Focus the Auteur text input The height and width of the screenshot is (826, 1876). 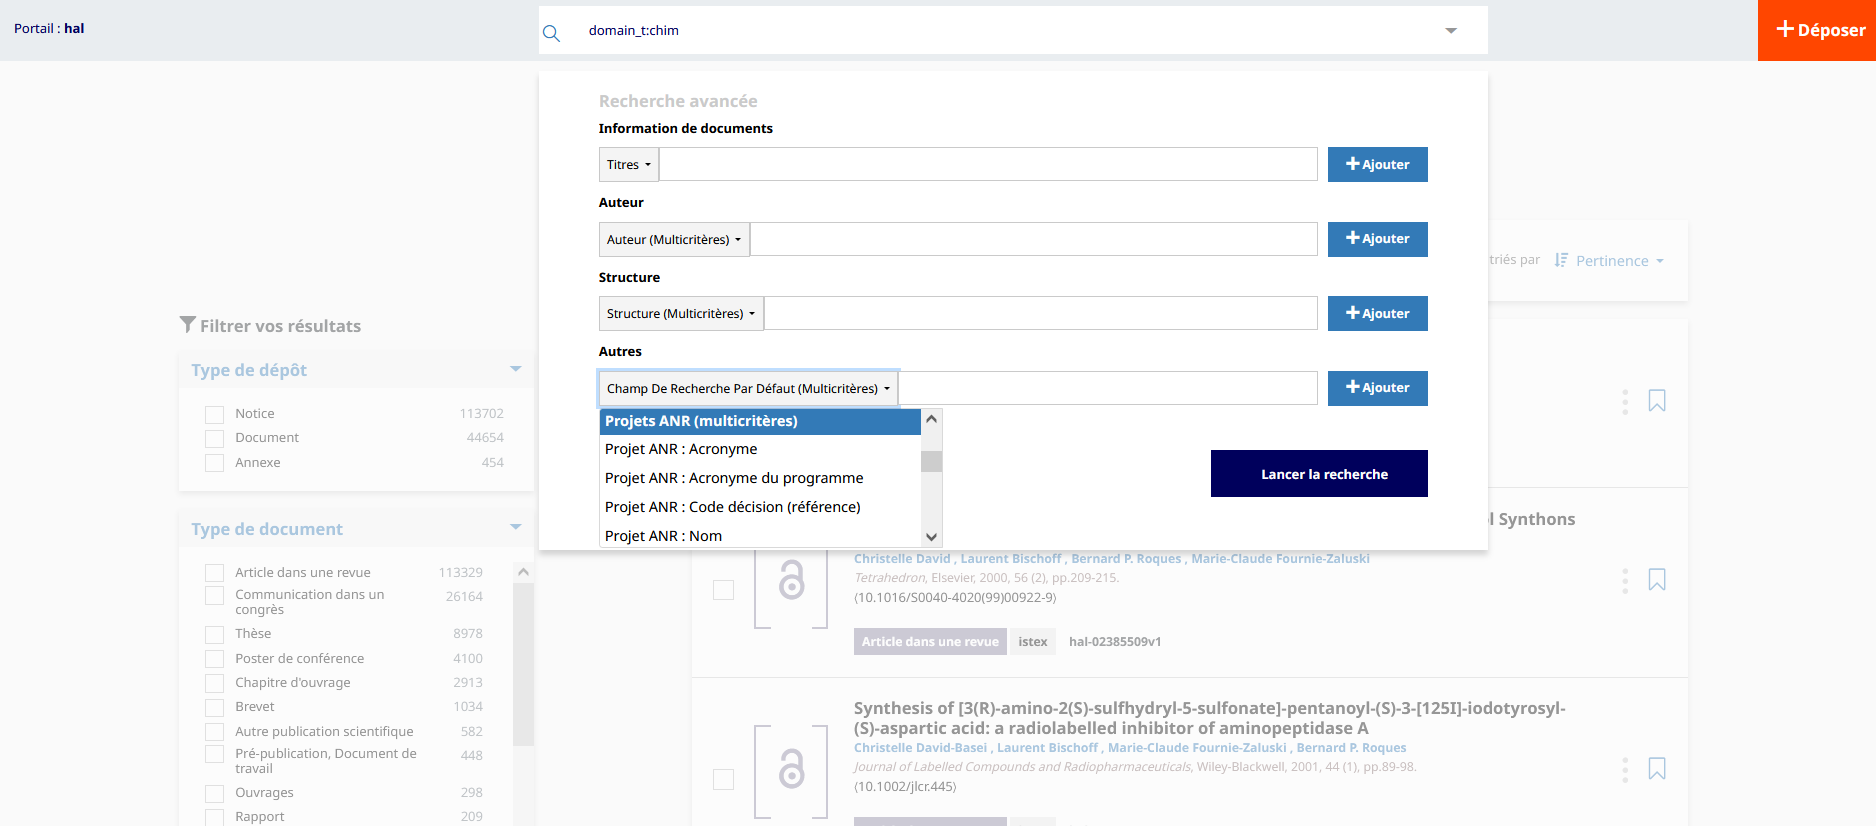click(1034, 240)
